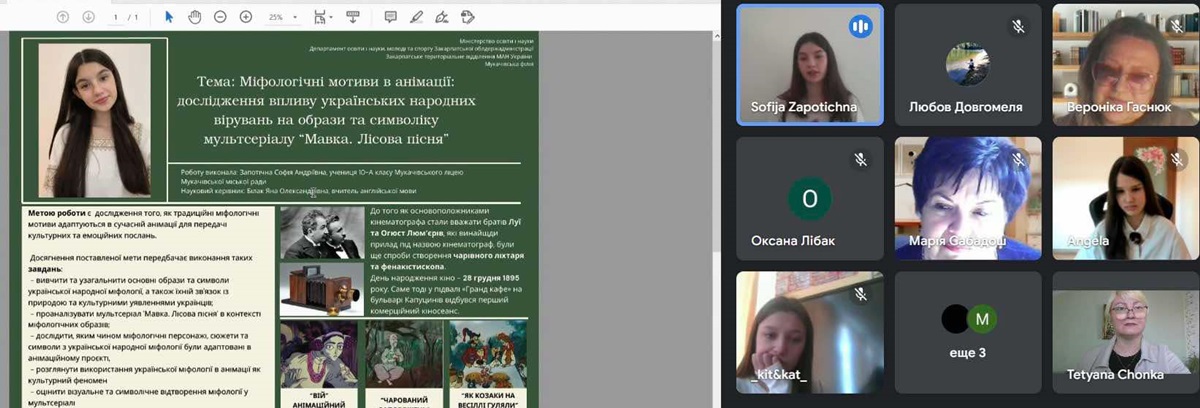Go to previous page with up arrow

pyautogui.click(x=63, y=17)
